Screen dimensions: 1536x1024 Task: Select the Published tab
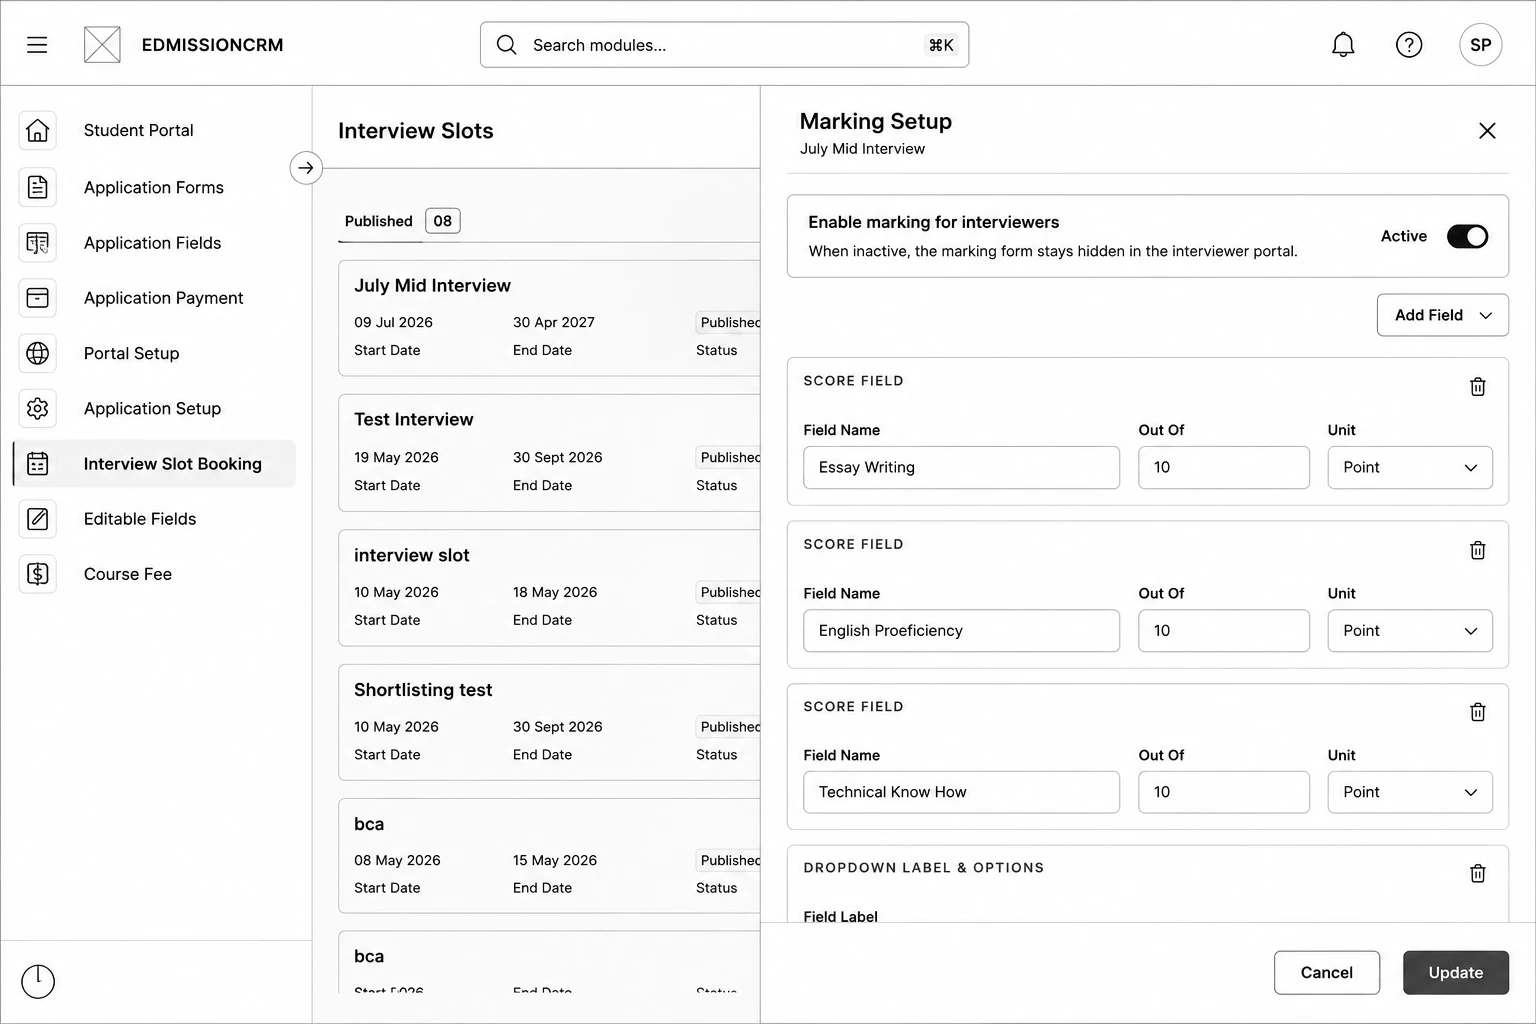(401, 221)
